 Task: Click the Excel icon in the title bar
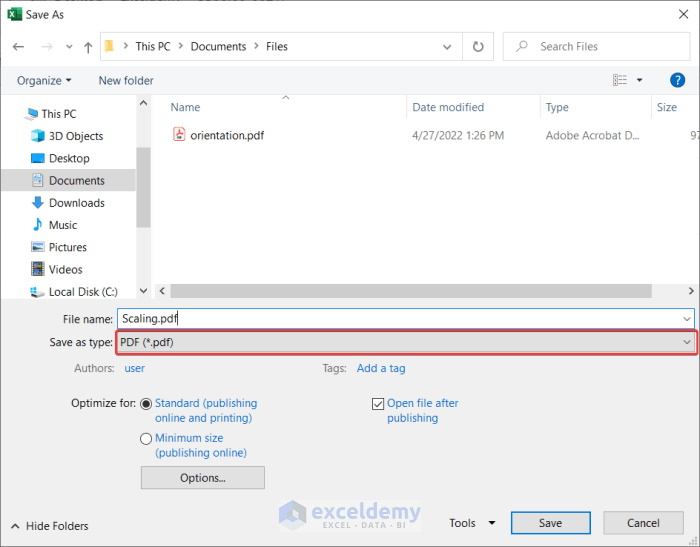[x=14, y=14]
